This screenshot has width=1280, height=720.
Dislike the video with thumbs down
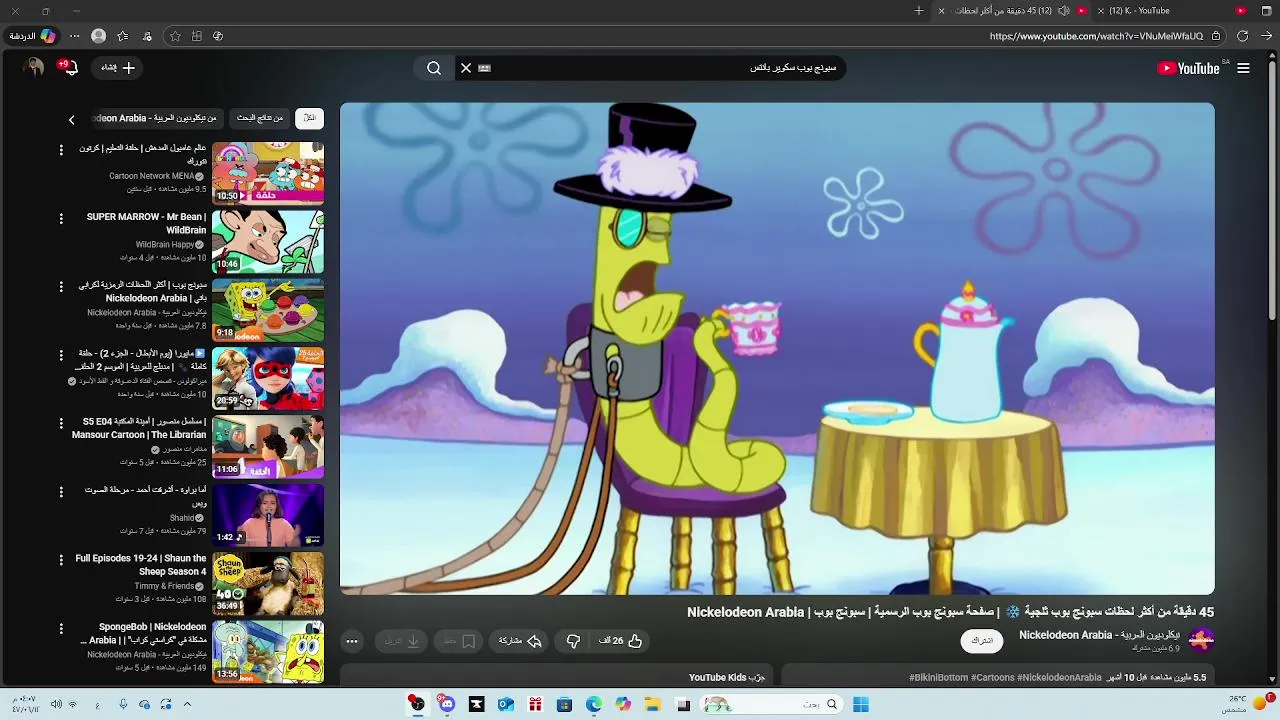tap(573, 641)
